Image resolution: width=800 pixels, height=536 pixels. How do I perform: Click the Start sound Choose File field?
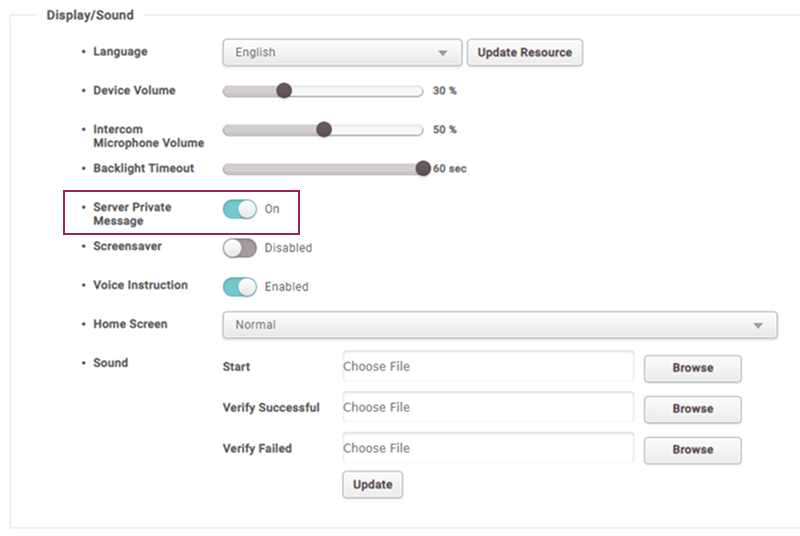pos(488,366)
